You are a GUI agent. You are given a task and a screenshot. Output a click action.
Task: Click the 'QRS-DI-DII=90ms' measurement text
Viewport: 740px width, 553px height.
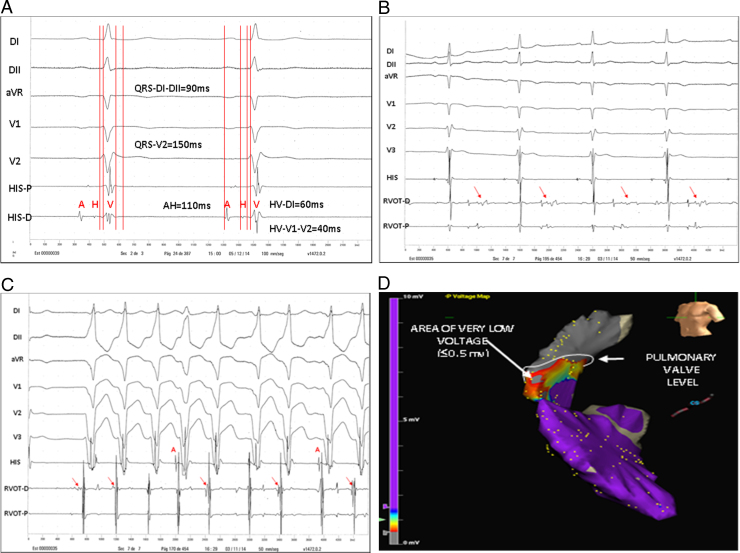(172, 88)
